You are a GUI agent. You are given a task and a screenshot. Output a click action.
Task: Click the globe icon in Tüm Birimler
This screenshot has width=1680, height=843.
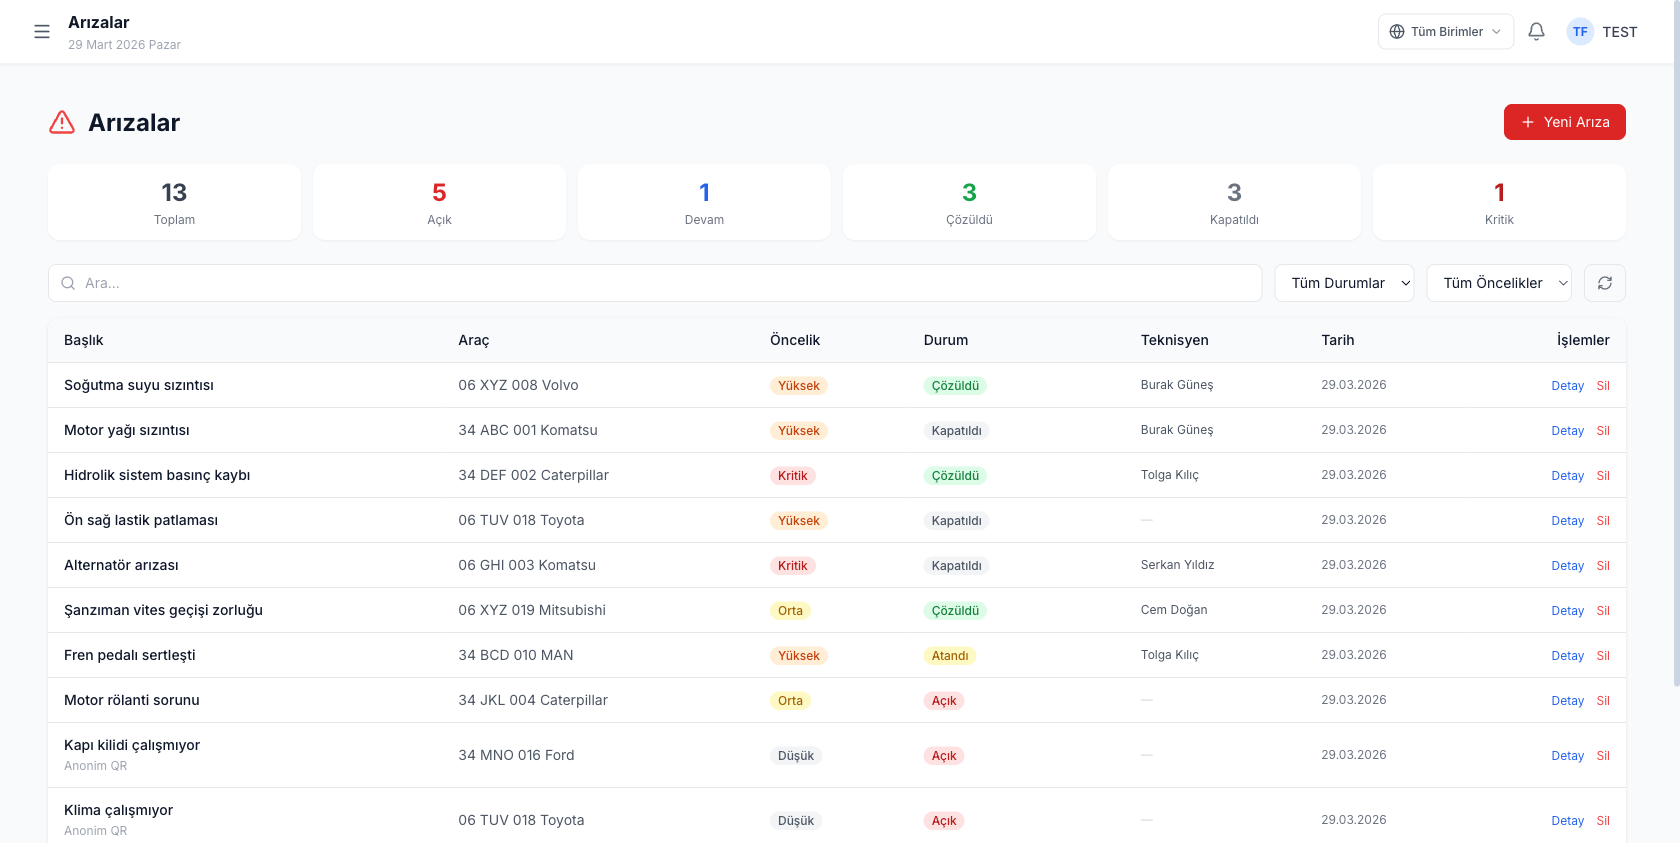click(x=1397, y=32)
